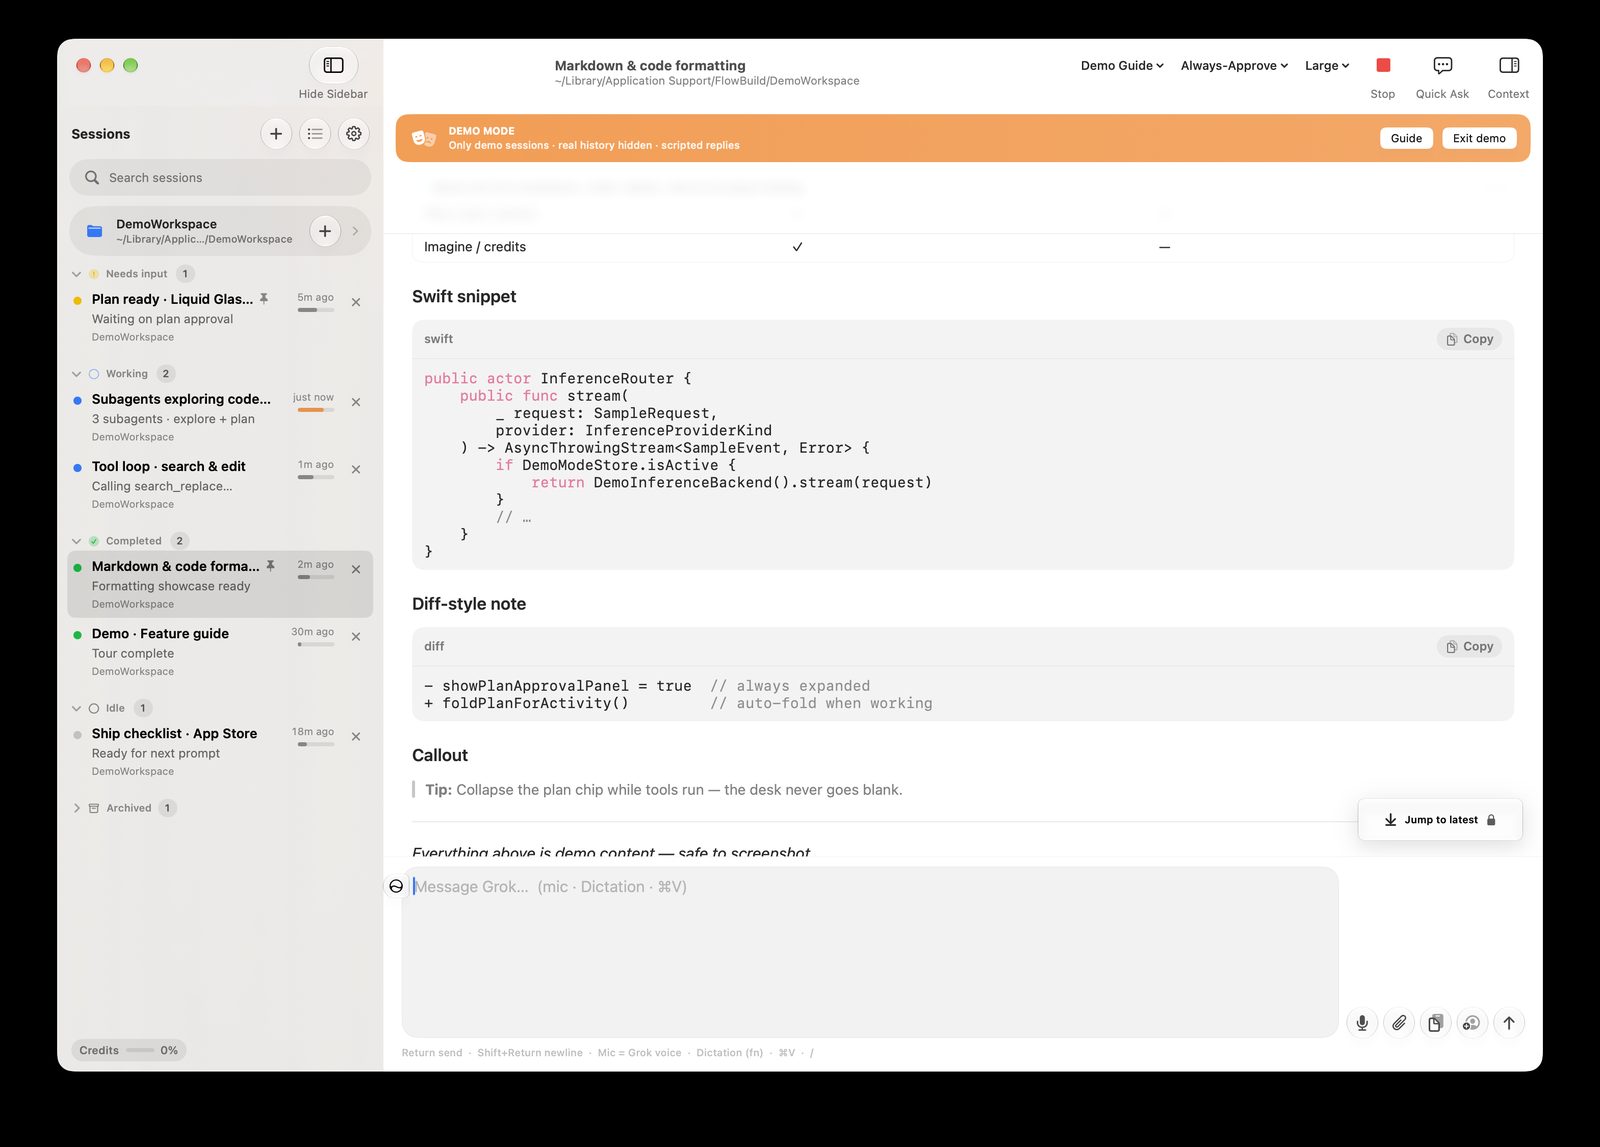
Task: Toggle pin on Markdown & code formatting session
Action: (x=270, y=566)
